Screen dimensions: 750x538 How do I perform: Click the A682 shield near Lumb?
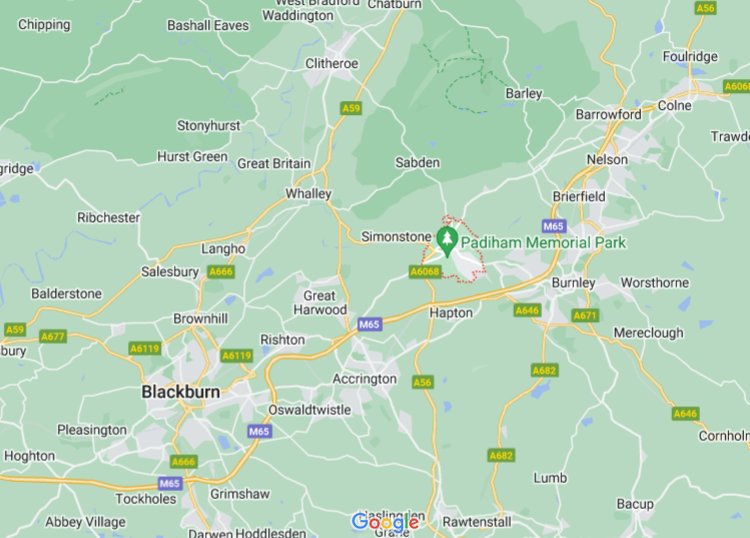click(501, 456)
